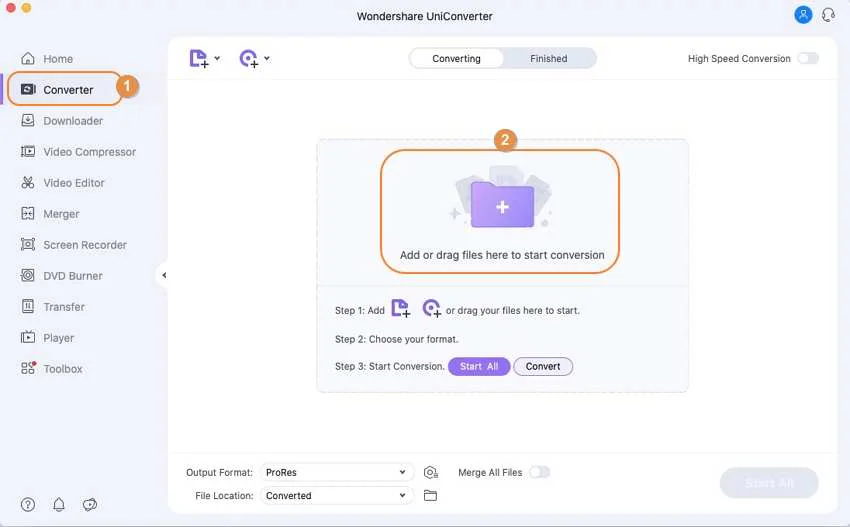Click 'Add or drag files here' text
850x527 pixels.
point(502,255)
